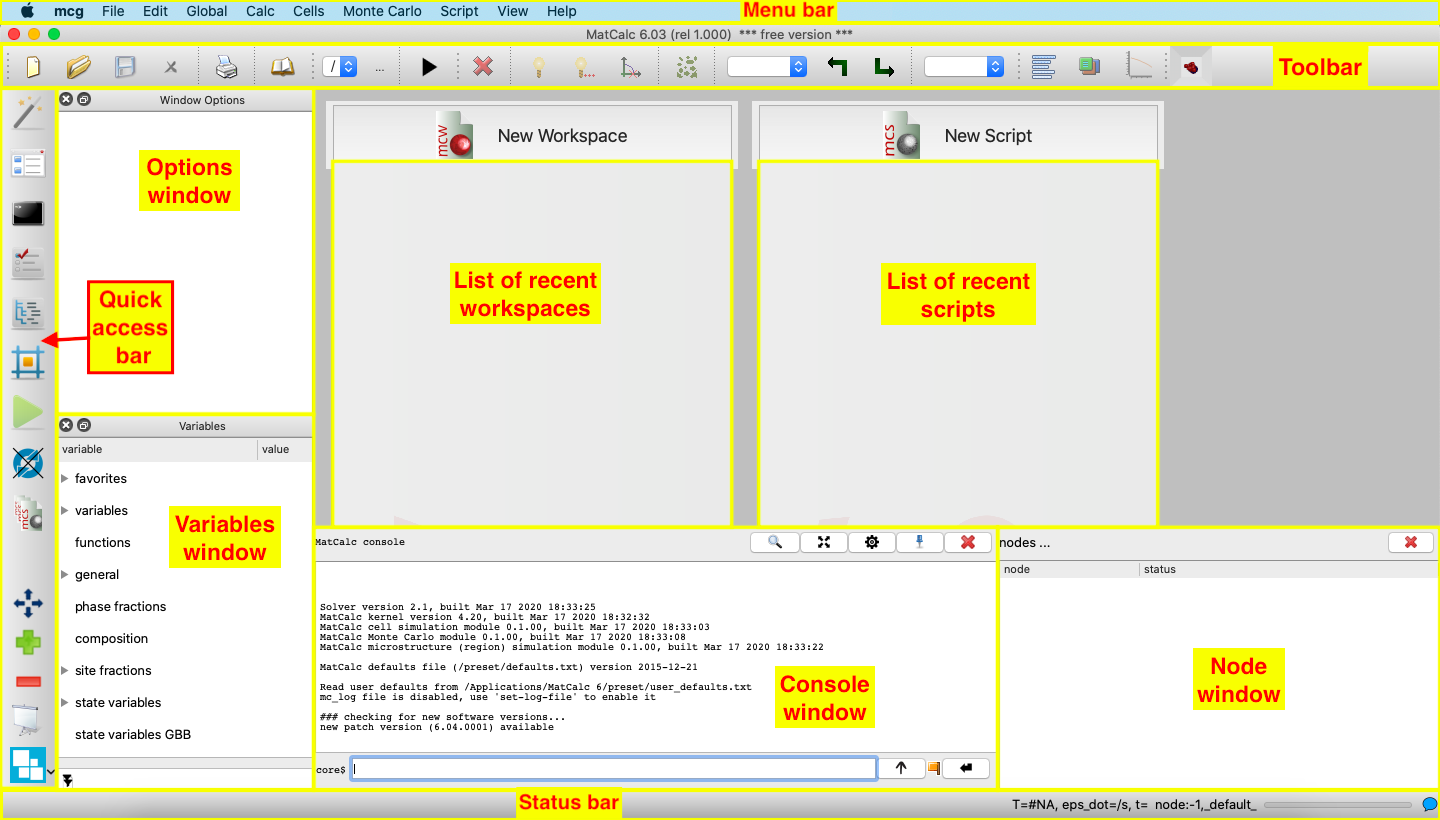Click the red minus icon in sidebar
This screenshot has height=820, width=1440.
[x=28, y=681]
